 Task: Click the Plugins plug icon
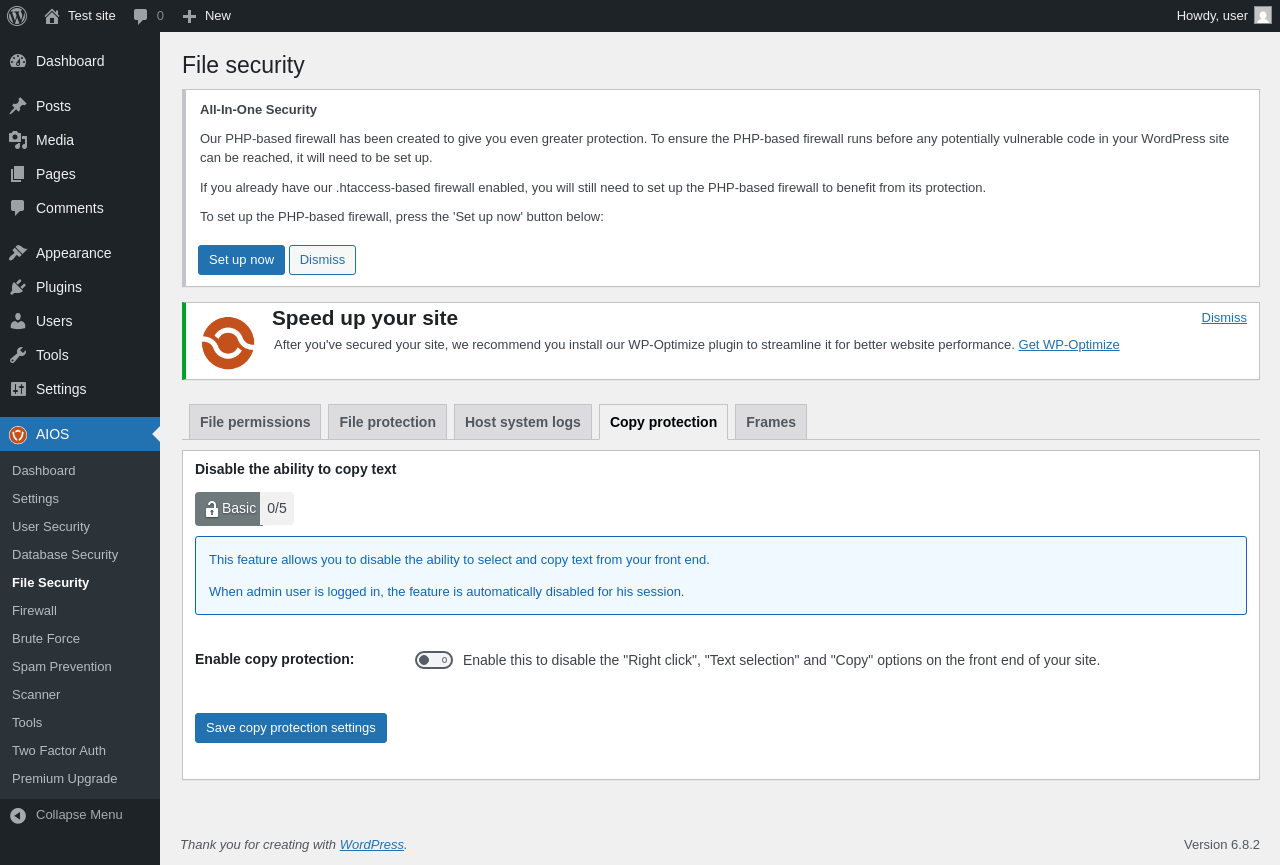(x=18, y=287)
